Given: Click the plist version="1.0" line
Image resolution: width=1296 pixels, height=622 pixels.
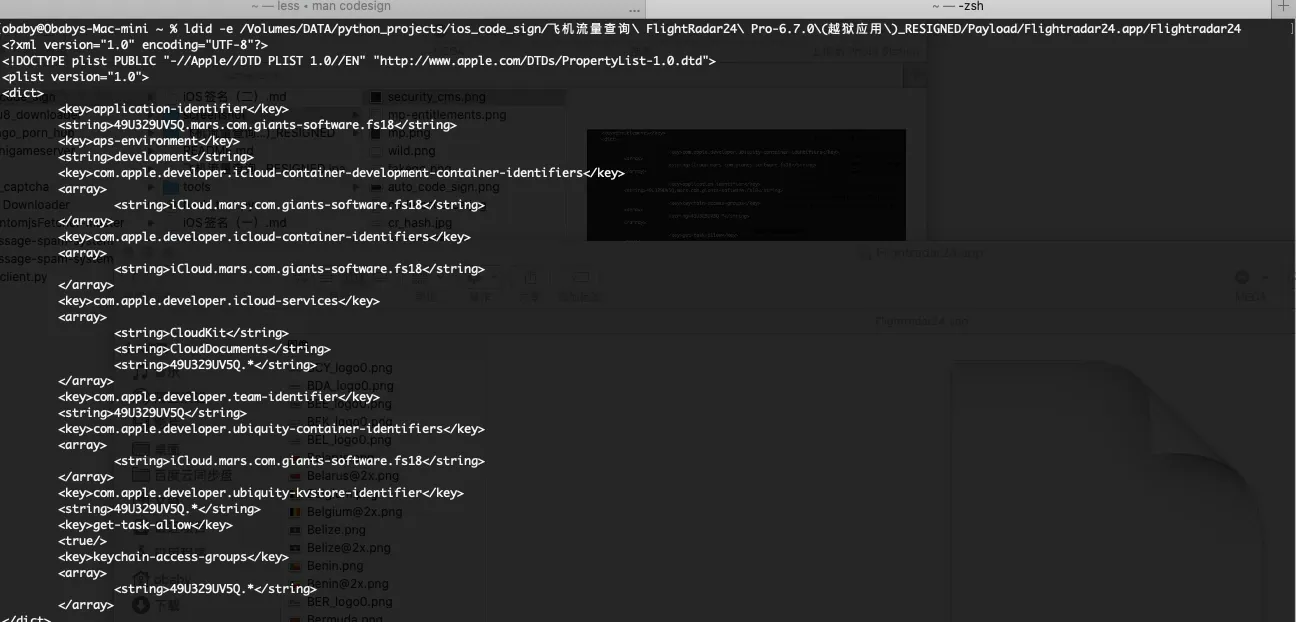Looking at the screenshot, I should (76, 77).
